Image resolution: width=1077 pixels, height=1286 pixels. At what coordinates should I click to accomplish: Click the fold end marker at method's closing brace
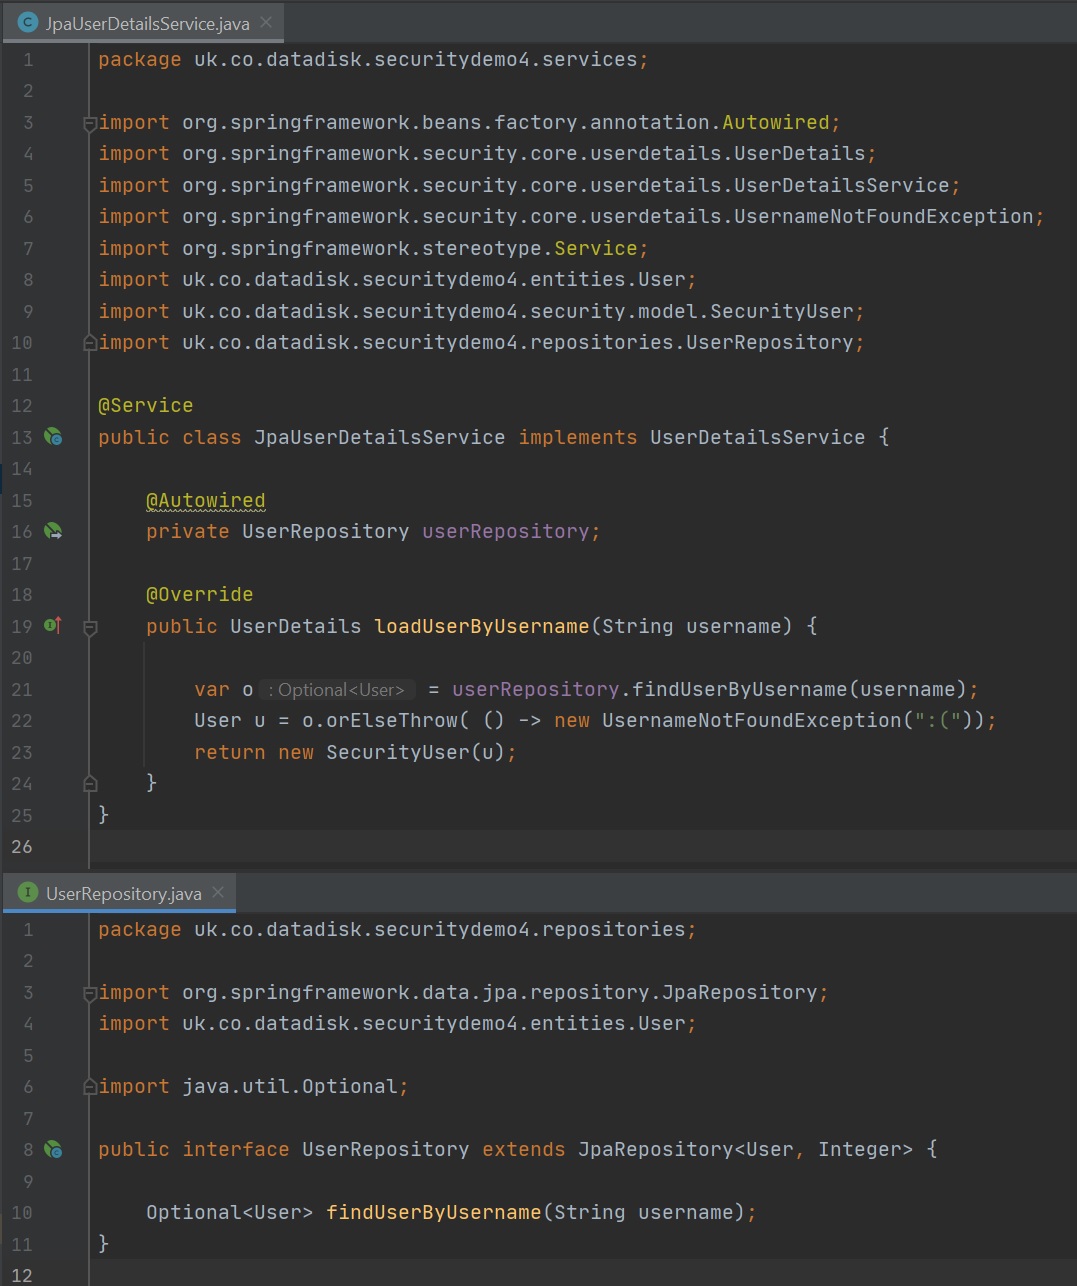pos(90,783)
